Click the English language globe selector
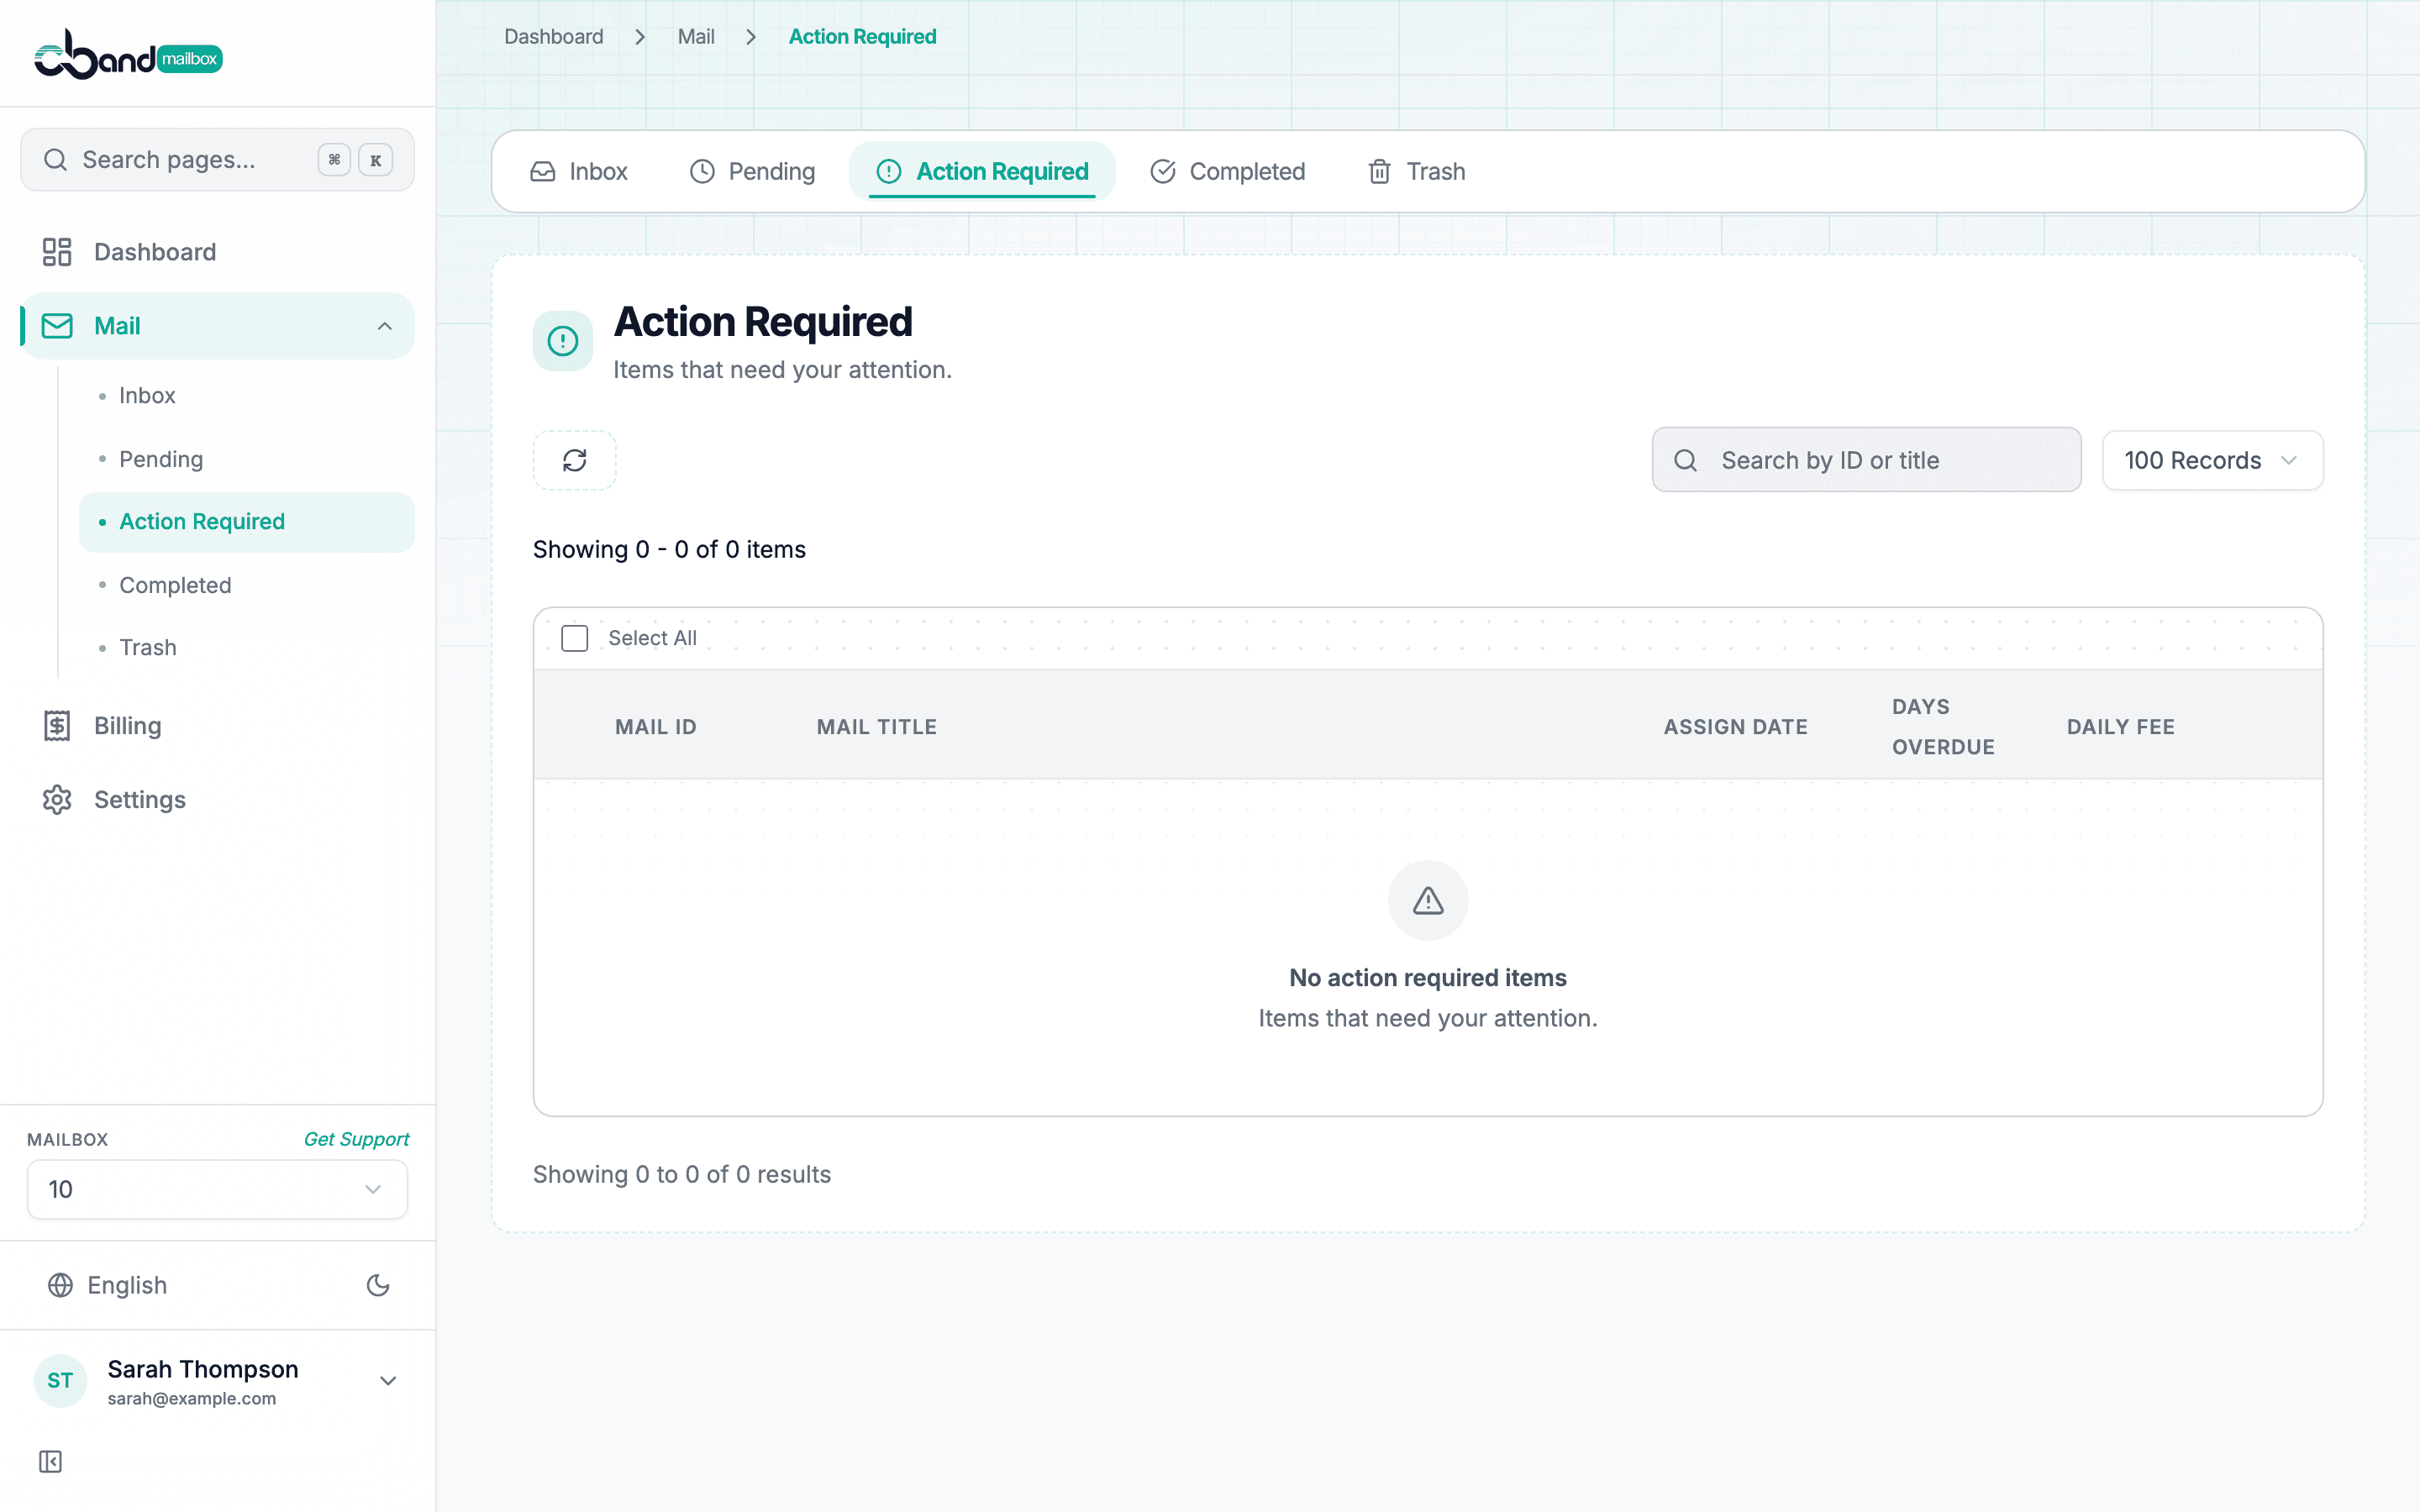Screen dimensions: 2420x1512 [x=108, y=1285]
